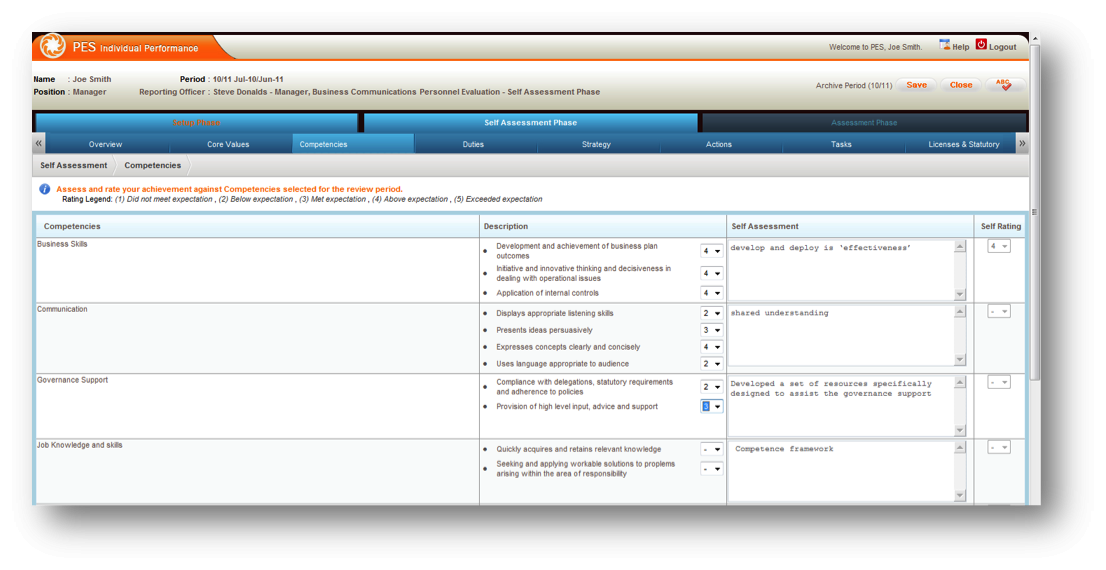Click the blue info icon
The width and height of the screenshot is (1106, 570).
tap(44, 189)
